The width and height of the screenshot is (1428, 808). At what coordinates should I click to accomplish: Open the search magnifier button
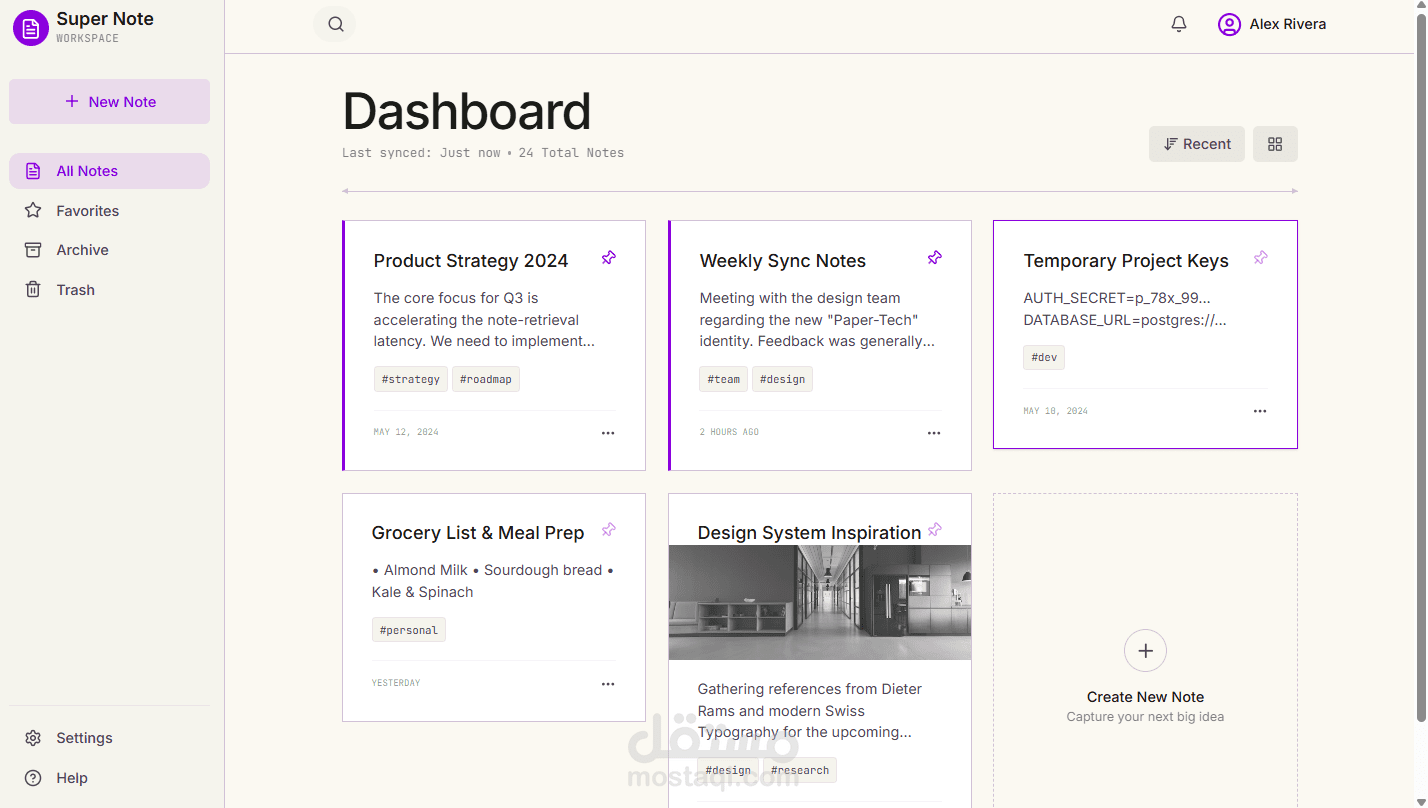coord(335,24)
